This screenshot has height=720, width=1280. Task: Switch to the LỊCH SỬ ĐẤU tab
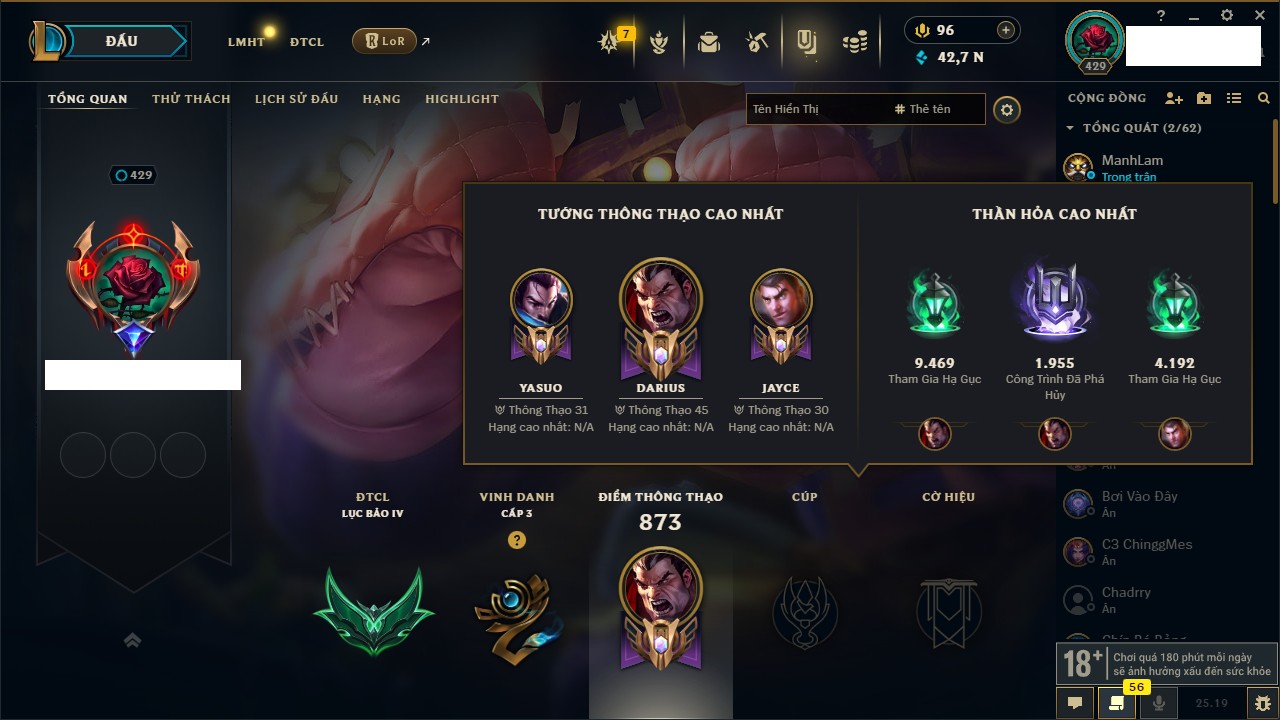click(296, 99)
